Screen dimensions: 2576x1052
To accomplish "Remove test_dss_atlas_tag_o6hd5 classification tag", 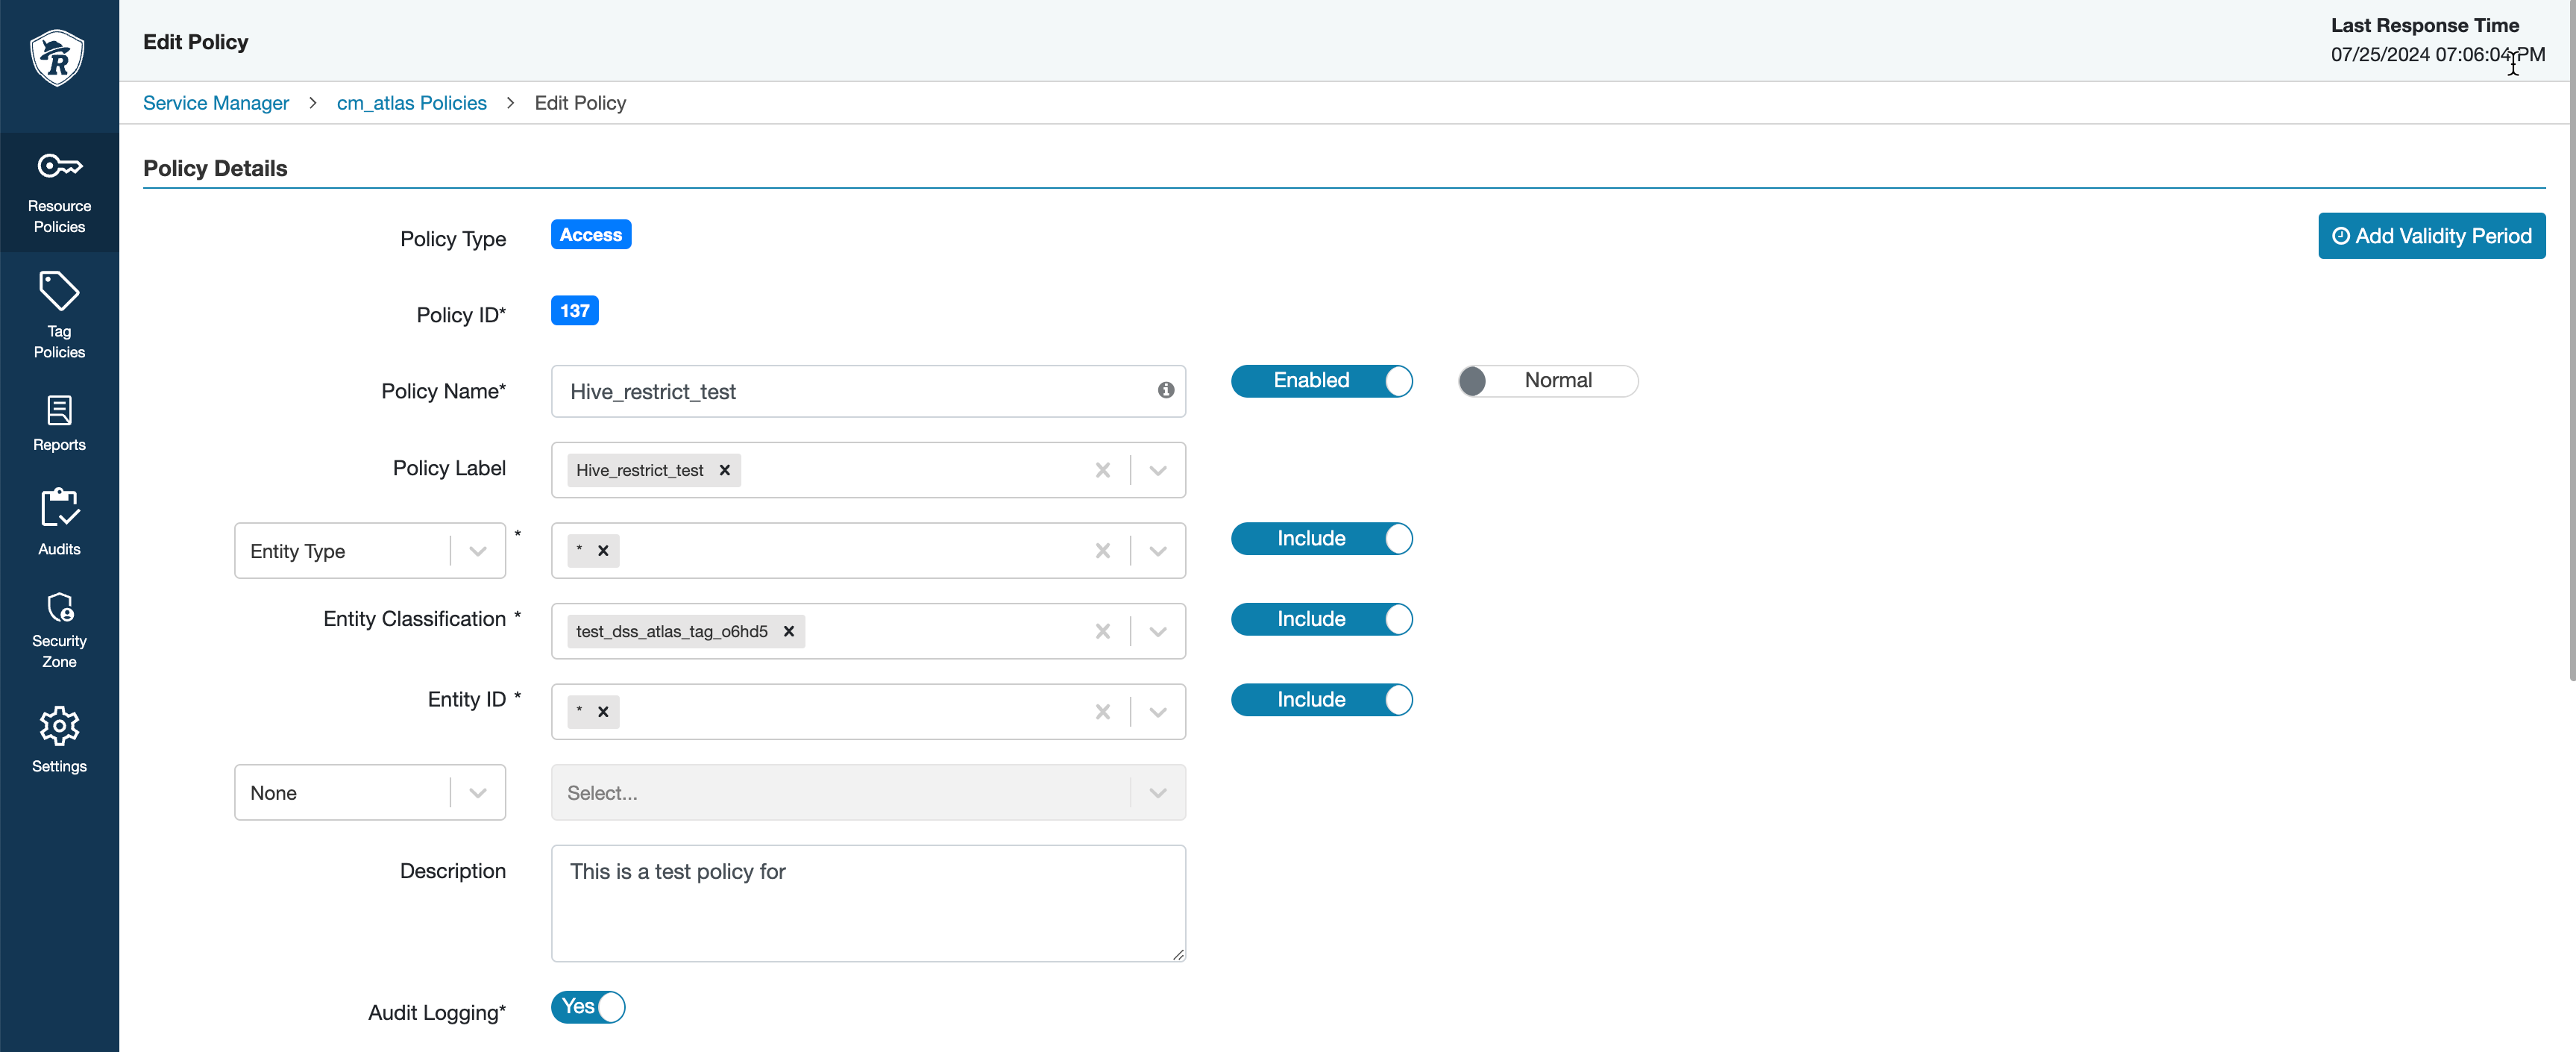I will click(x=789, y=631).
